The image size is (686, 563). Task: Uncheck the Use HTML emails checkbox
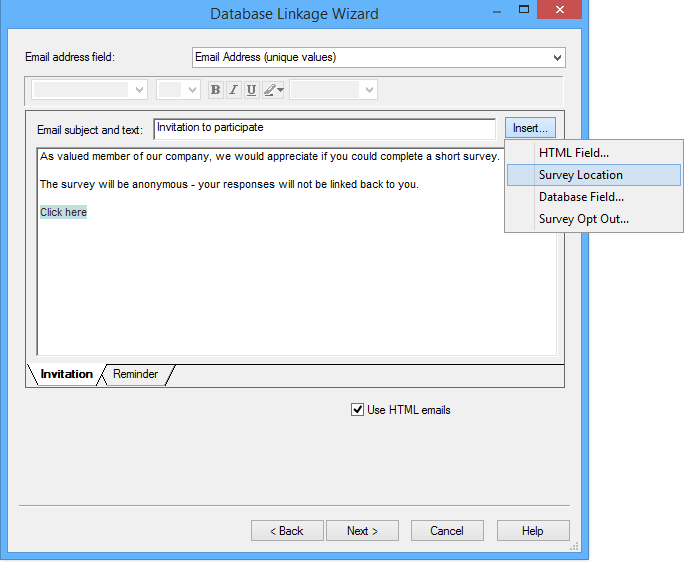click(357, 410)
